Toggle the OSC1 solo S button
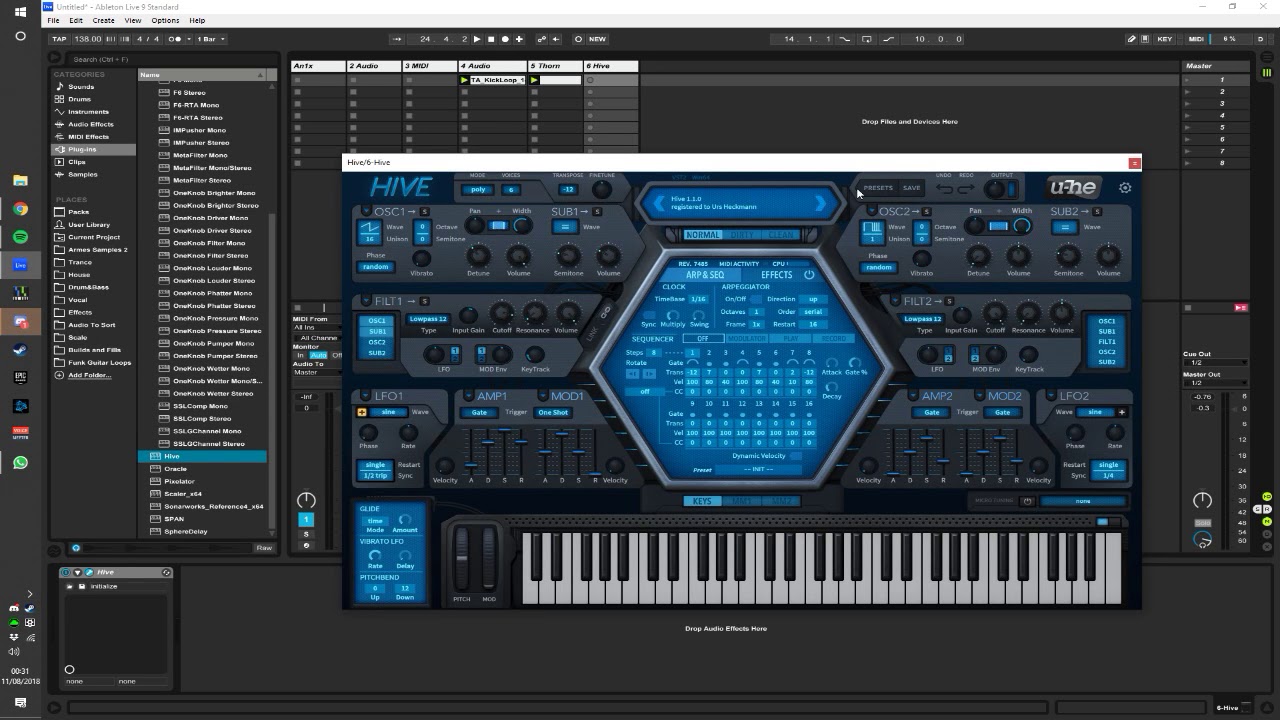The image size is (1280, 720). [x=424, y=212]
